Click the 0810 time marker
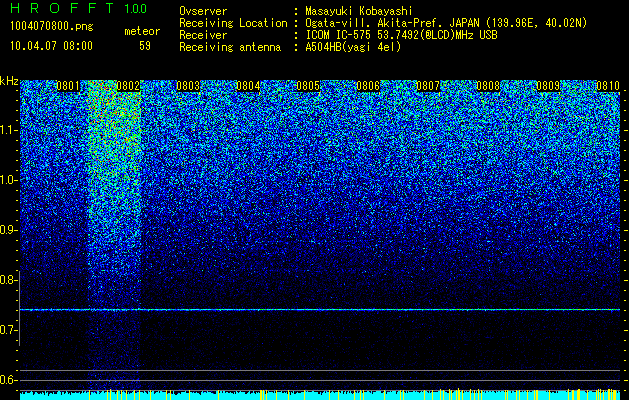Image resolution: width=629 pixels, height=400 pixels. coord(608,86)
